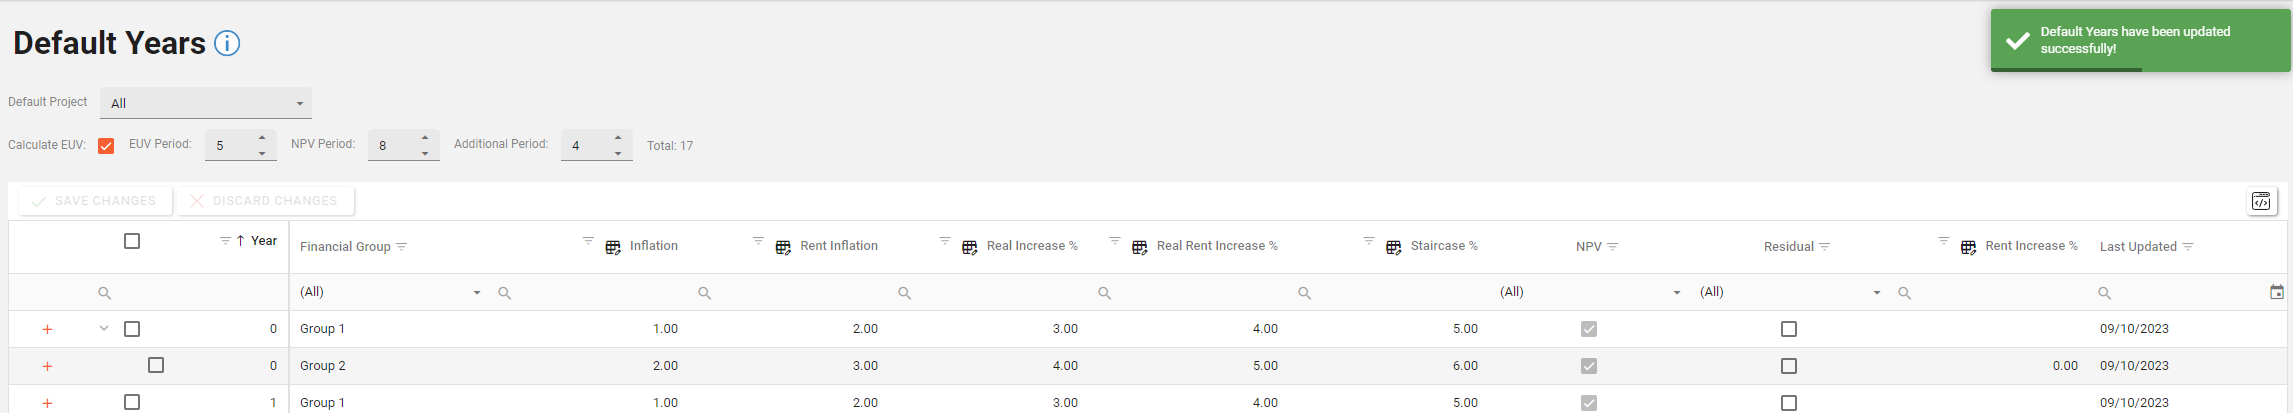
Task: Open the column chooser icon at top right
Action: tap(2261, 201)
